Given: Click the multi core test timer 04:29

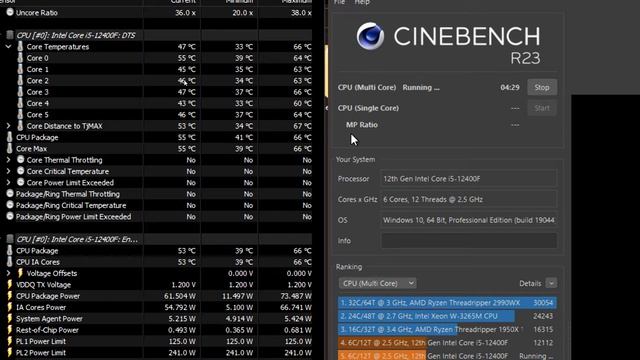Looking at the screenshot, I should tap(510, 87).
